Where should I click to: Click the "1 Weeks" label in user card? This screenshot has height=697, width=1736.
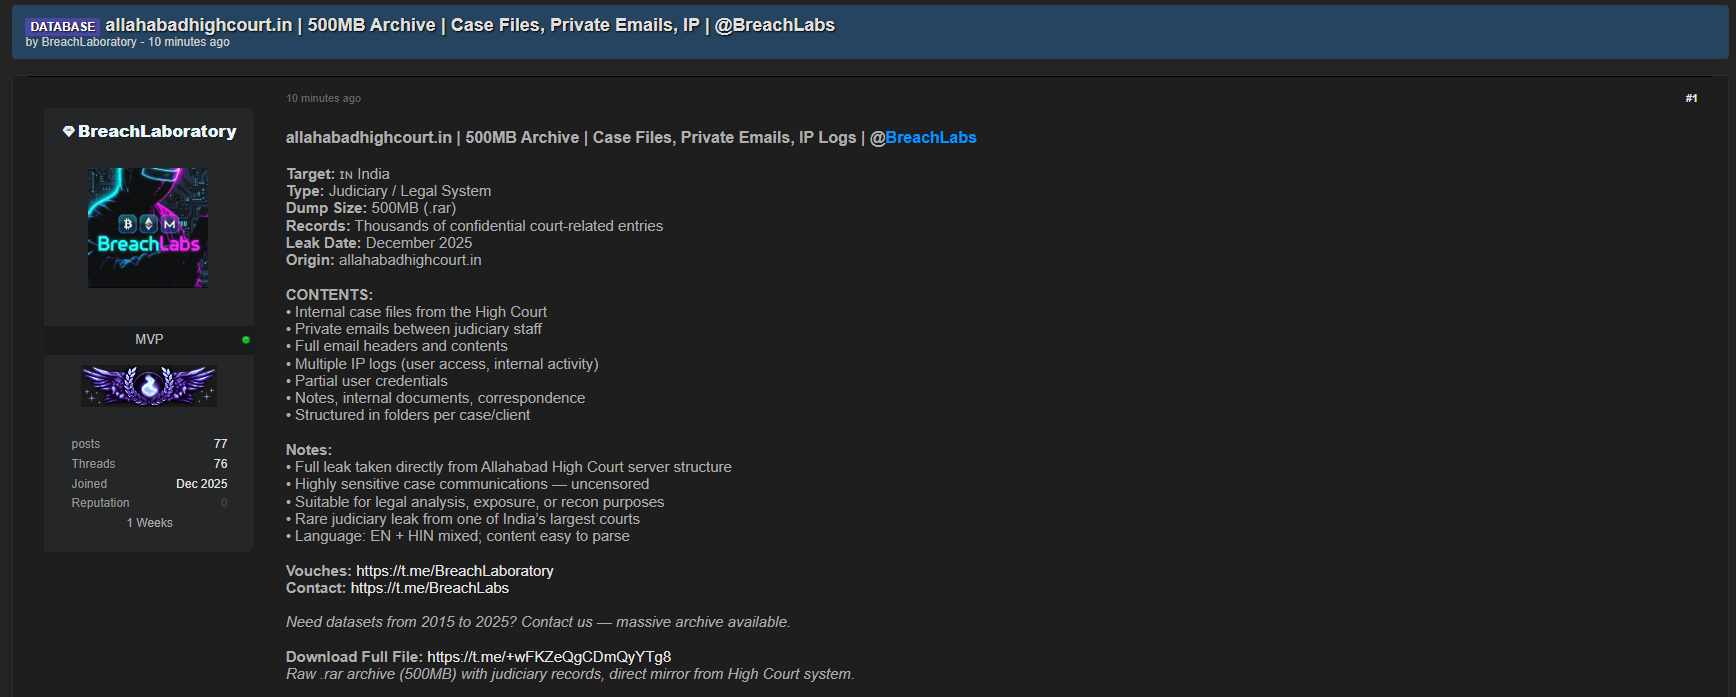click(x=149, y=523)
